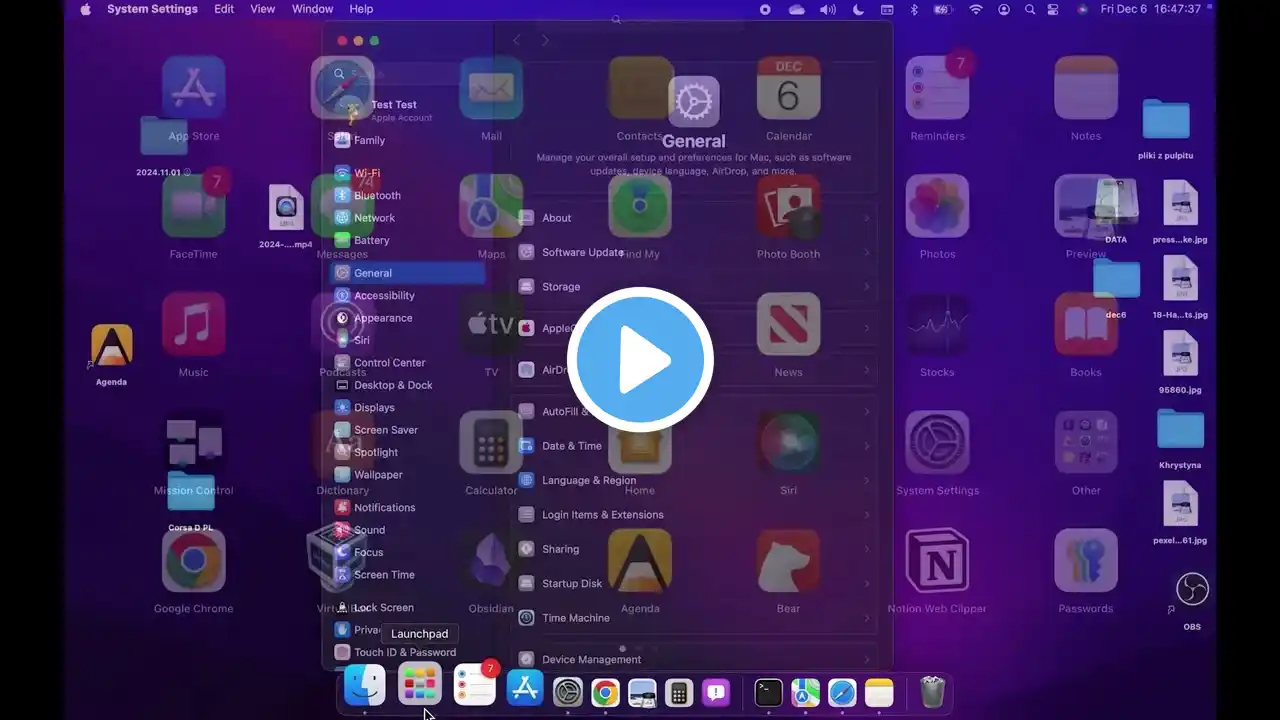Screen dimensions: 1280x720
Task: Open Startup Disk settings
Action: point(694,583)
